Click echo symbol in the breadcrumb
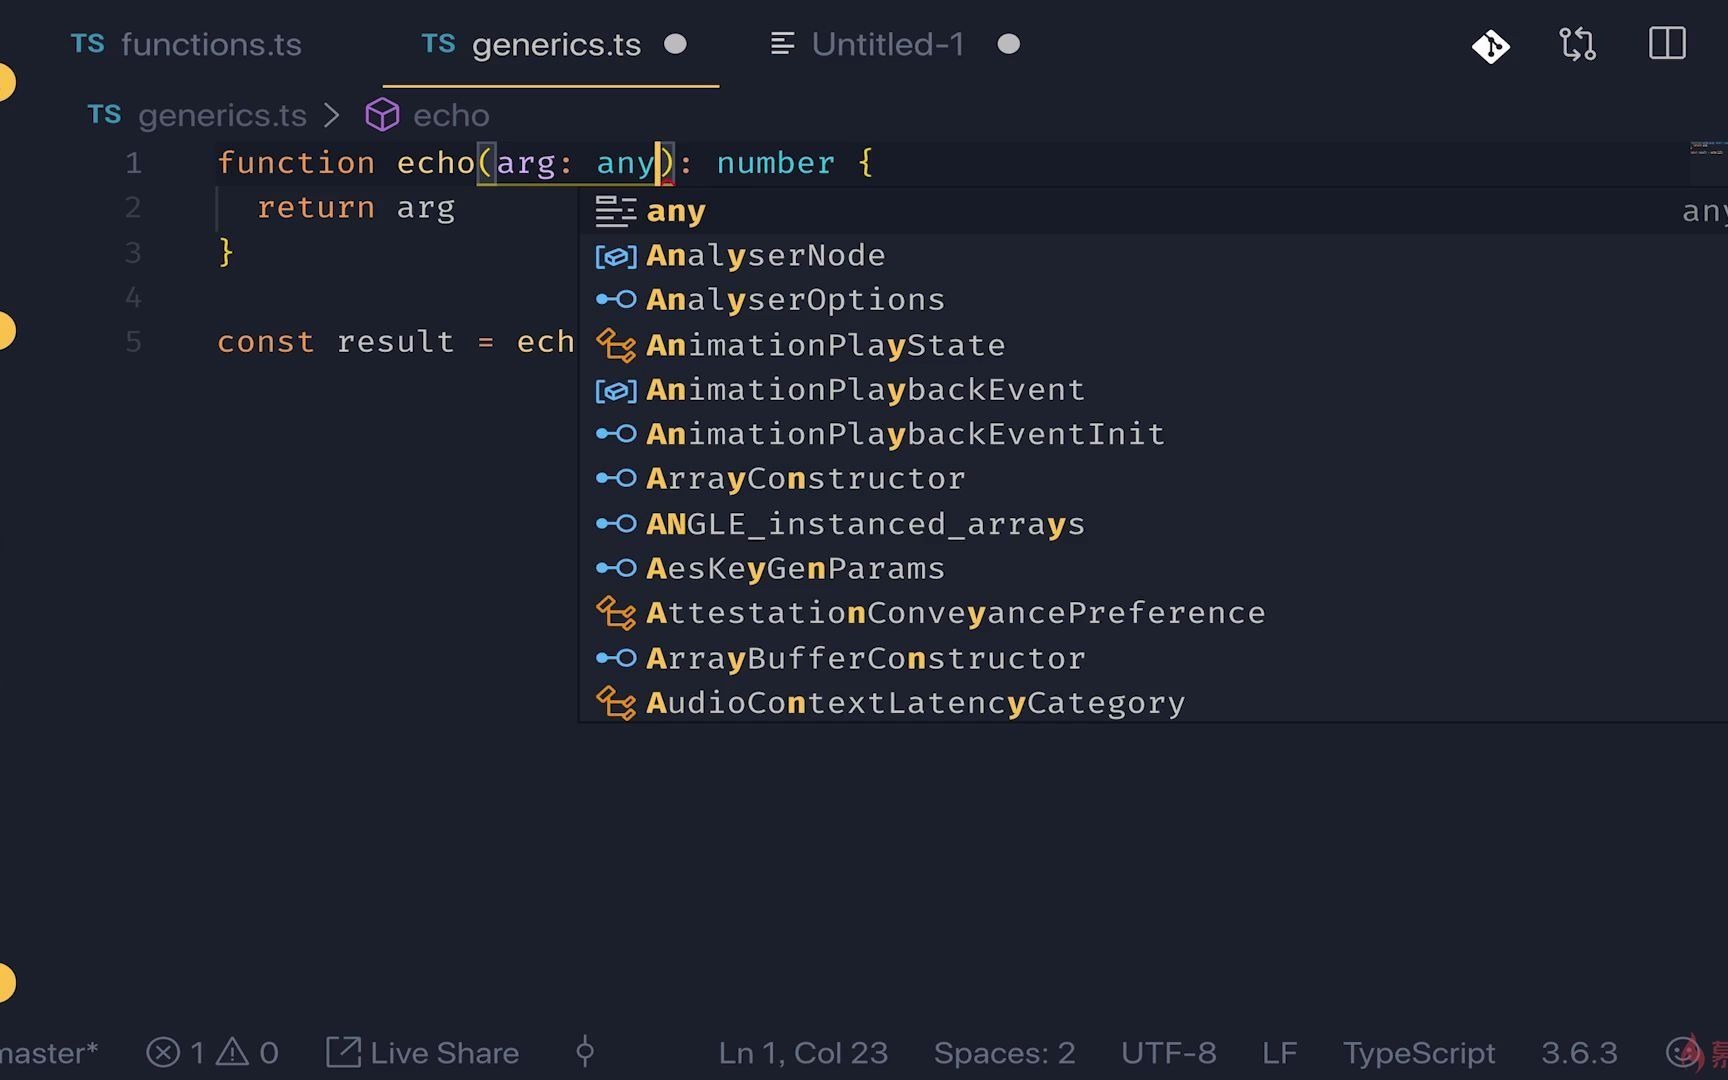This screenshot has height=1080, width=1728. [451, 116]
